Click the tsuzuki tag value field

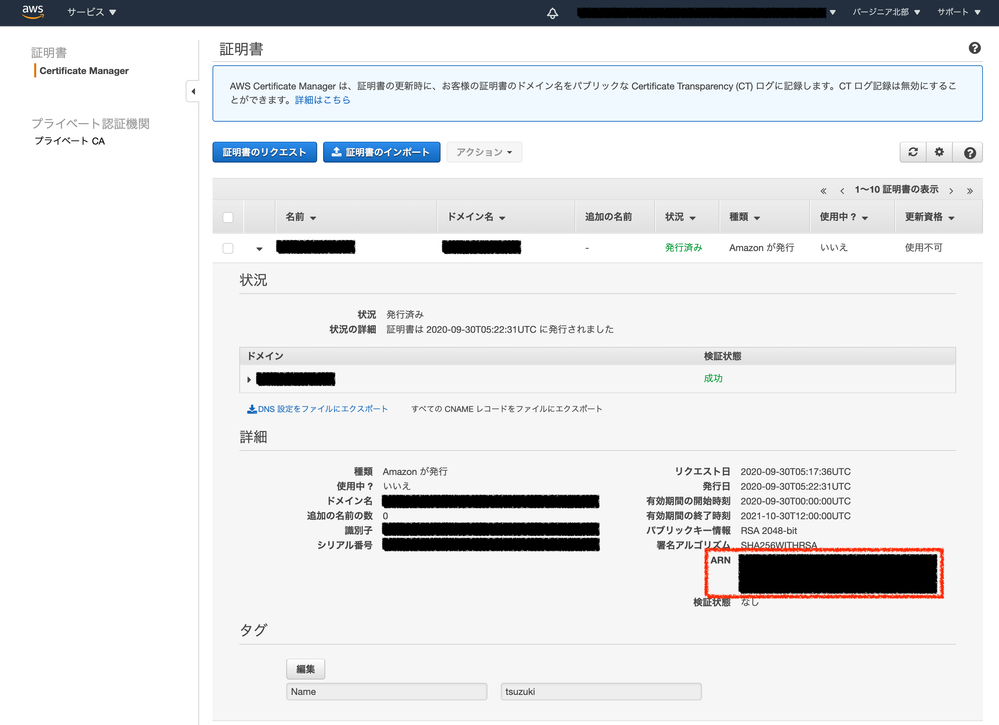(x=601, y=692)
